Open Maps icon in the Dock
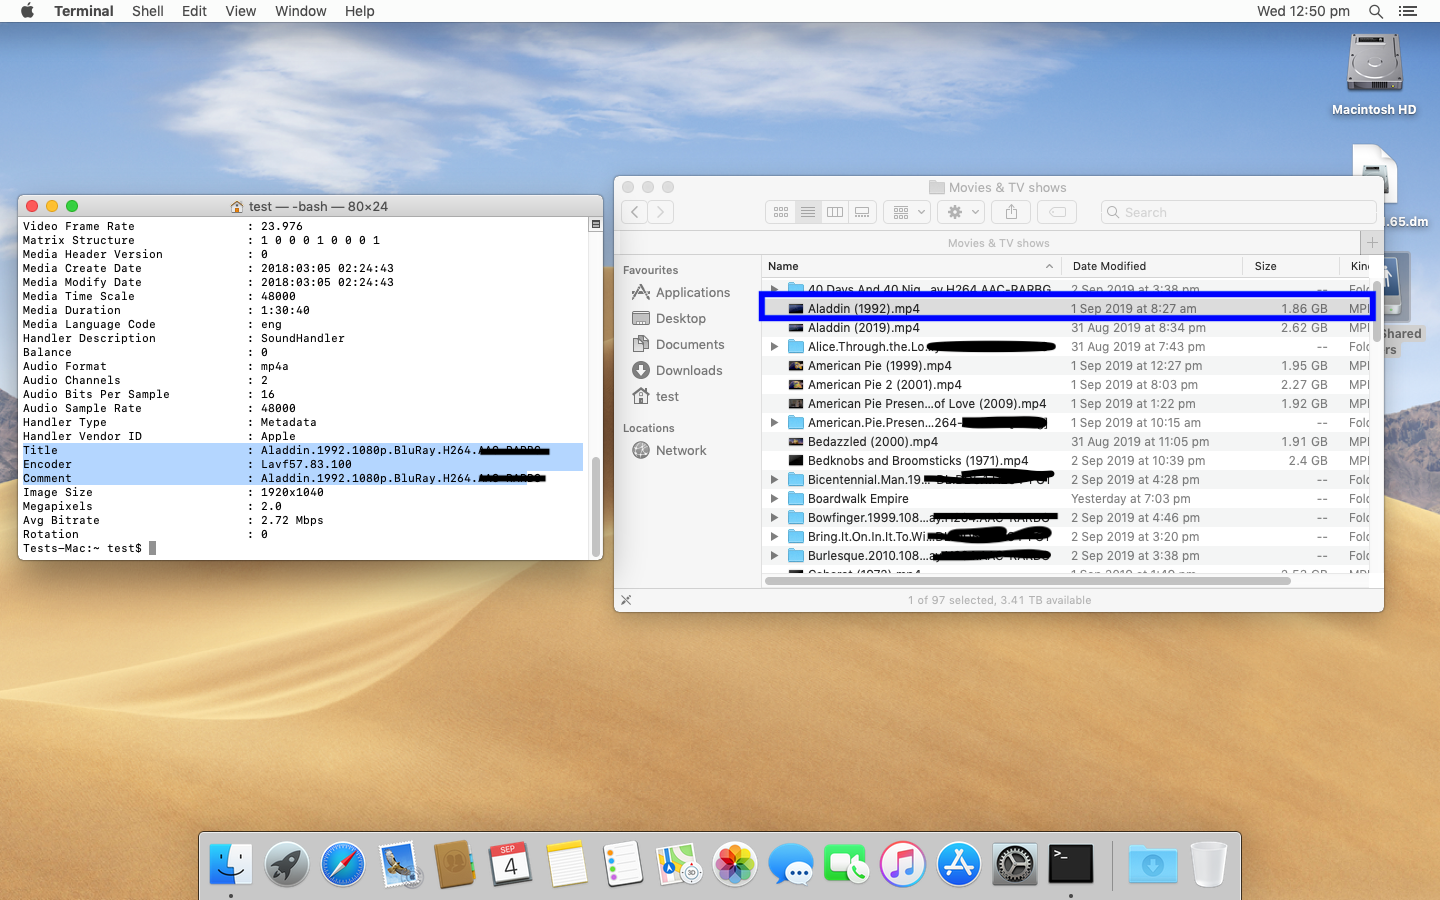 point(679,864)
